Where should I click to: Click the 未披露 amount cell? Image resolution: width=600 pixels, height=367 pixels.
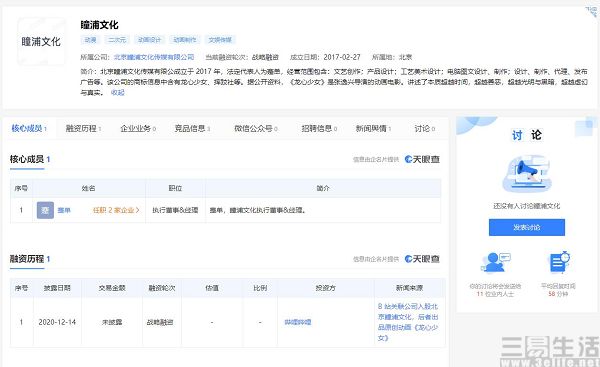tap(112, 322)
